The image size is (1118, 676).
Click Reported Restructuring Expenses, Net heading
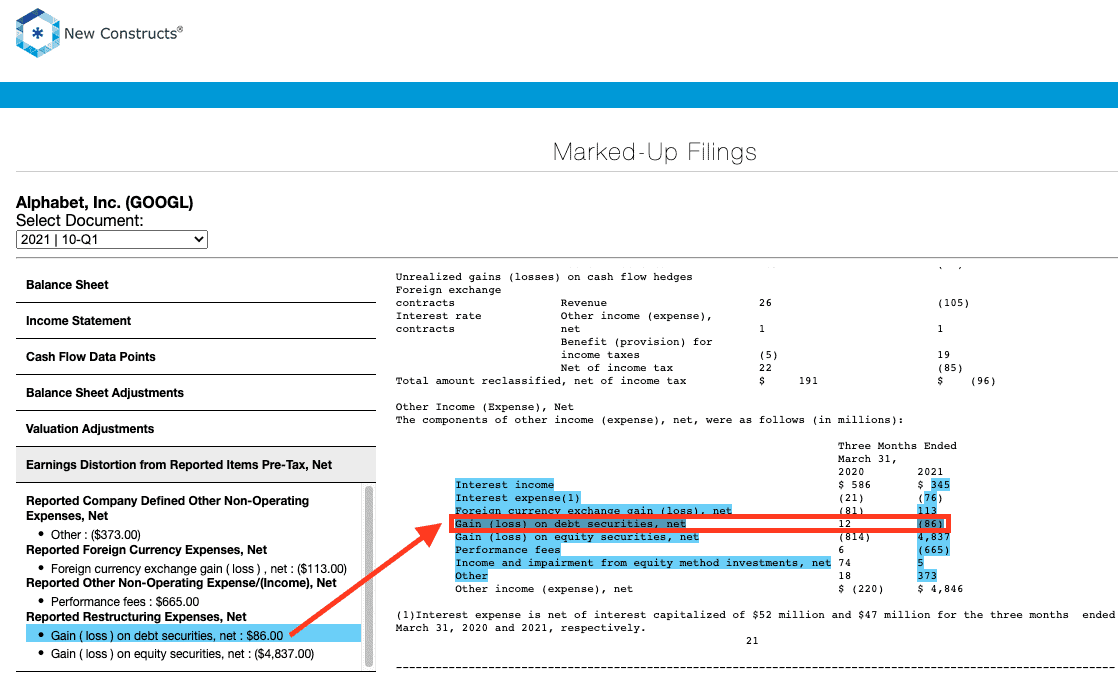136,617
